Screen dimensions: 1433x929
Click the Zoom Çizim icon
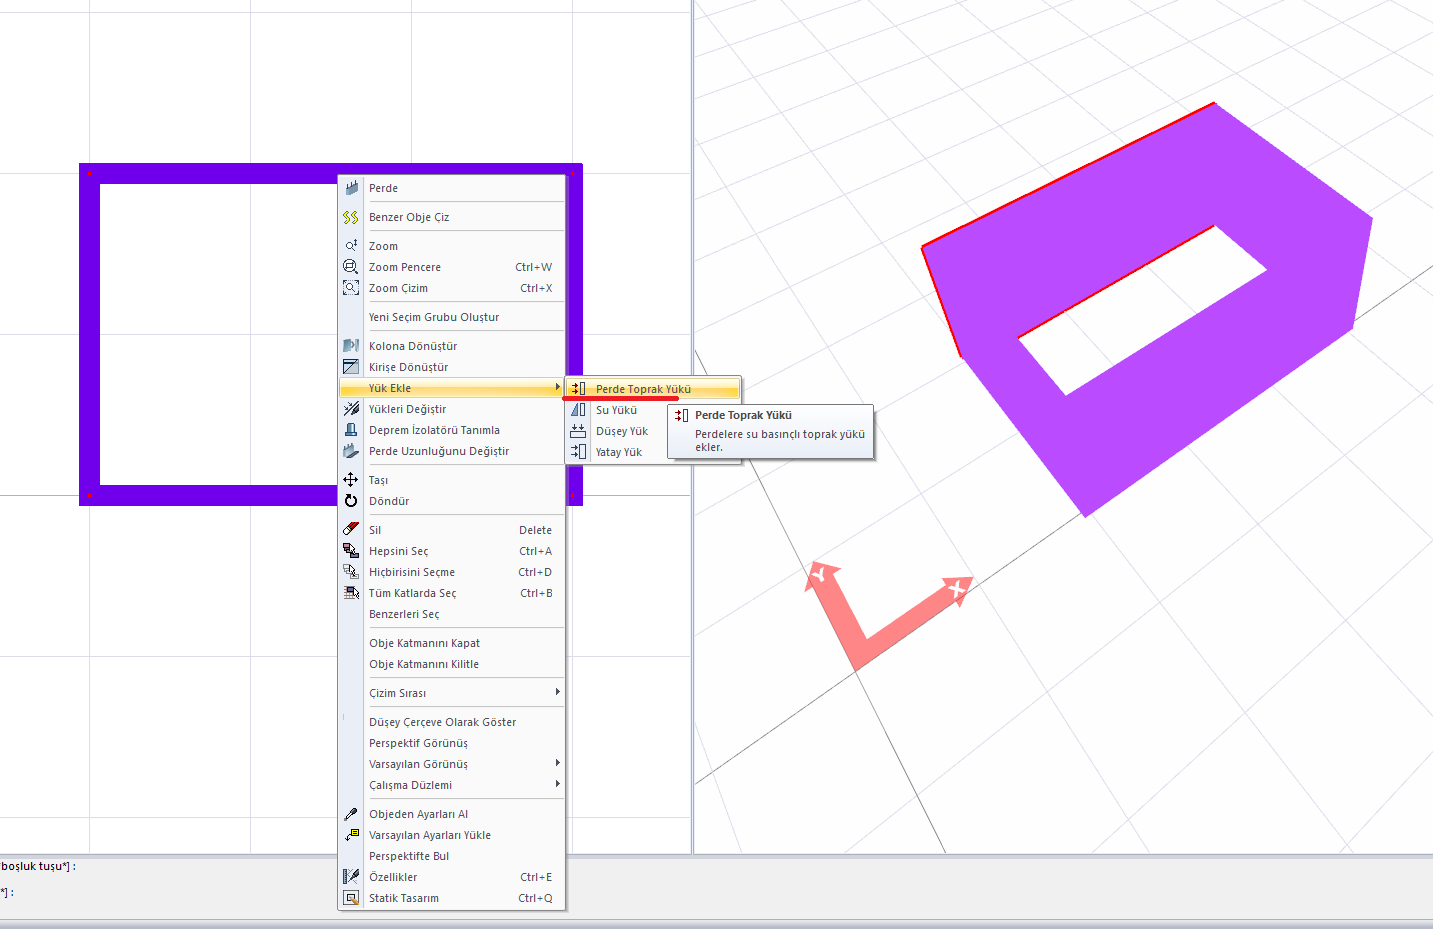[351, 288]
